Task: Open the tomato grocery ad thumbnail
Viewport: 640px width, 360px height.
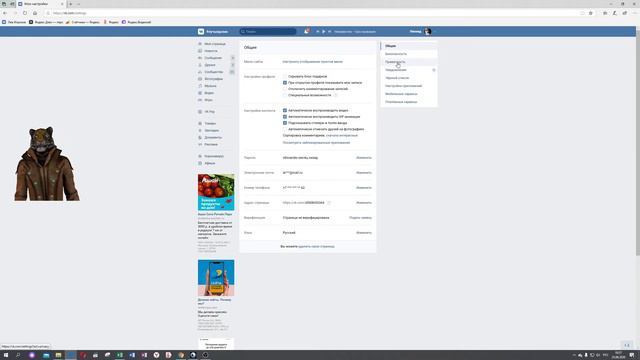Action: coord(216,192)
